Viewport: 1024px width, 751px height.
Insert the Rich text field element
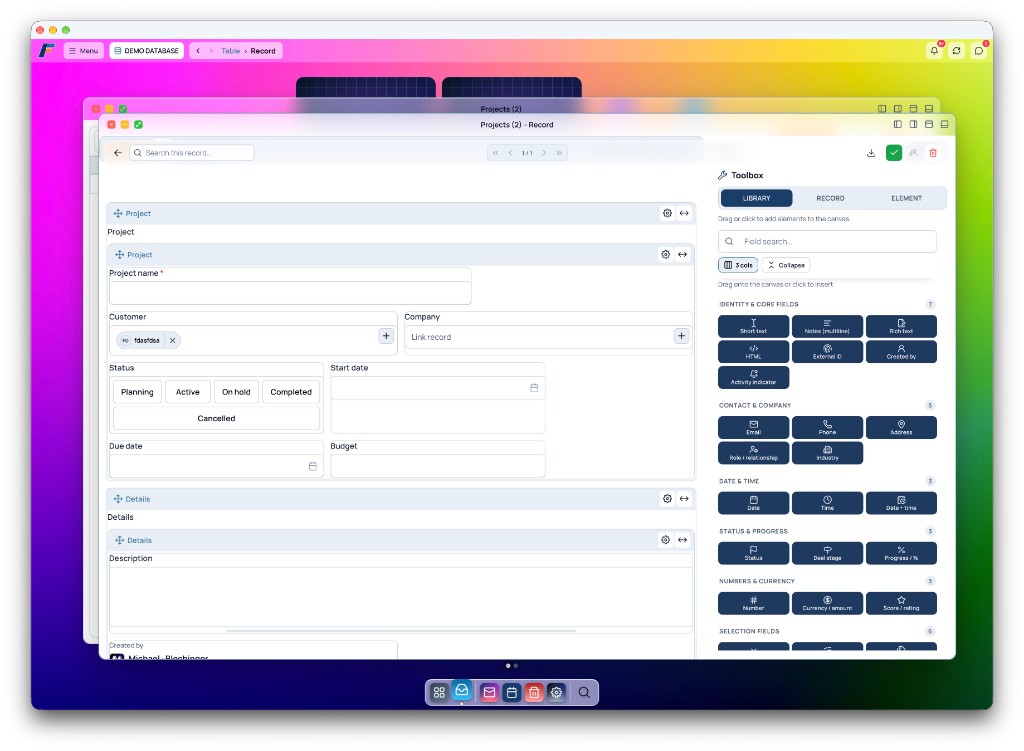(x=901, y=326)
